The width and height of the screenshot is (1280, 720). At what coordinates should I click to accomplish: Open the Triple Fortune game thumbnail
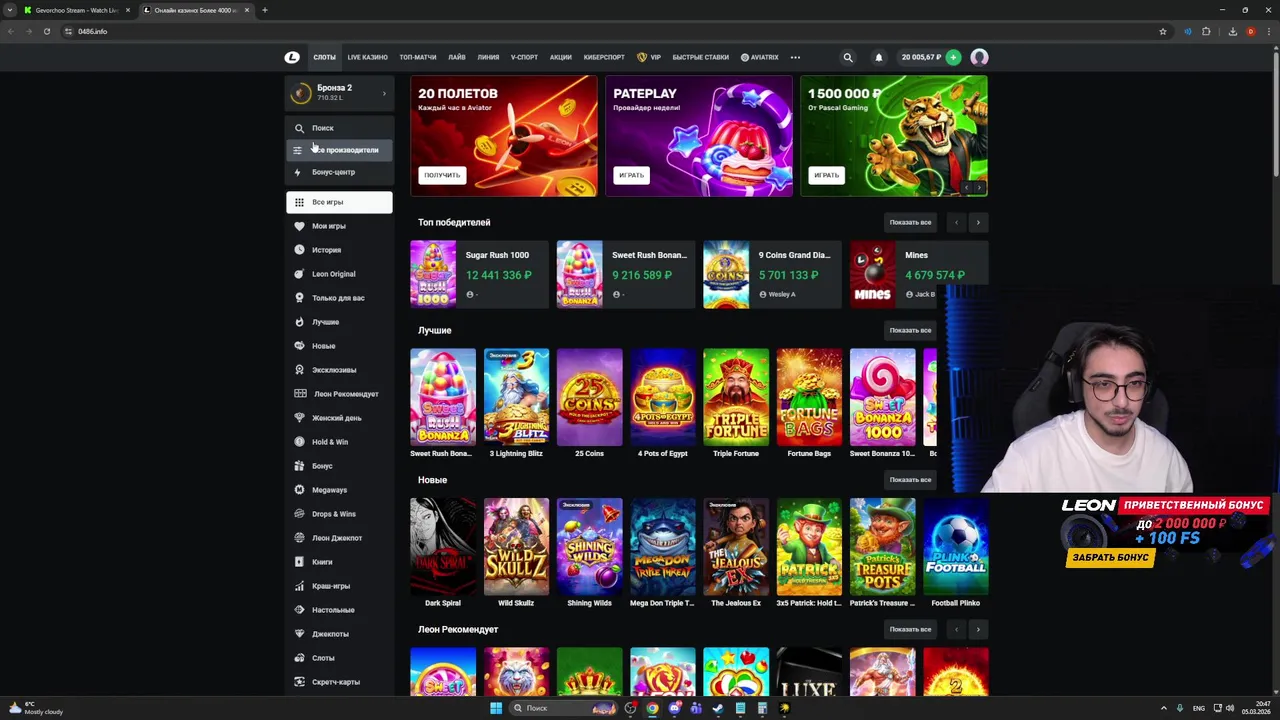point(736,397)
